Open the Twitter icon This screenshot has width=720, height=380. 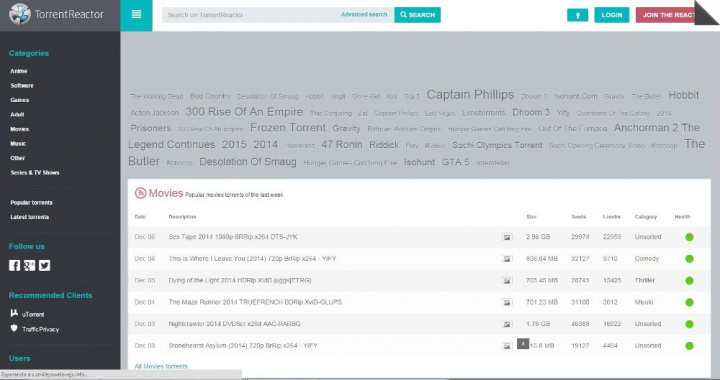[x=45, y=265]
